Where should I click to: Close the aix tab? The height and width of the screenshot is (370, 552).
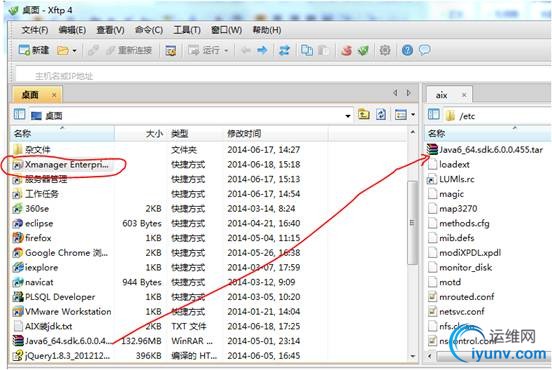[464, 95]
